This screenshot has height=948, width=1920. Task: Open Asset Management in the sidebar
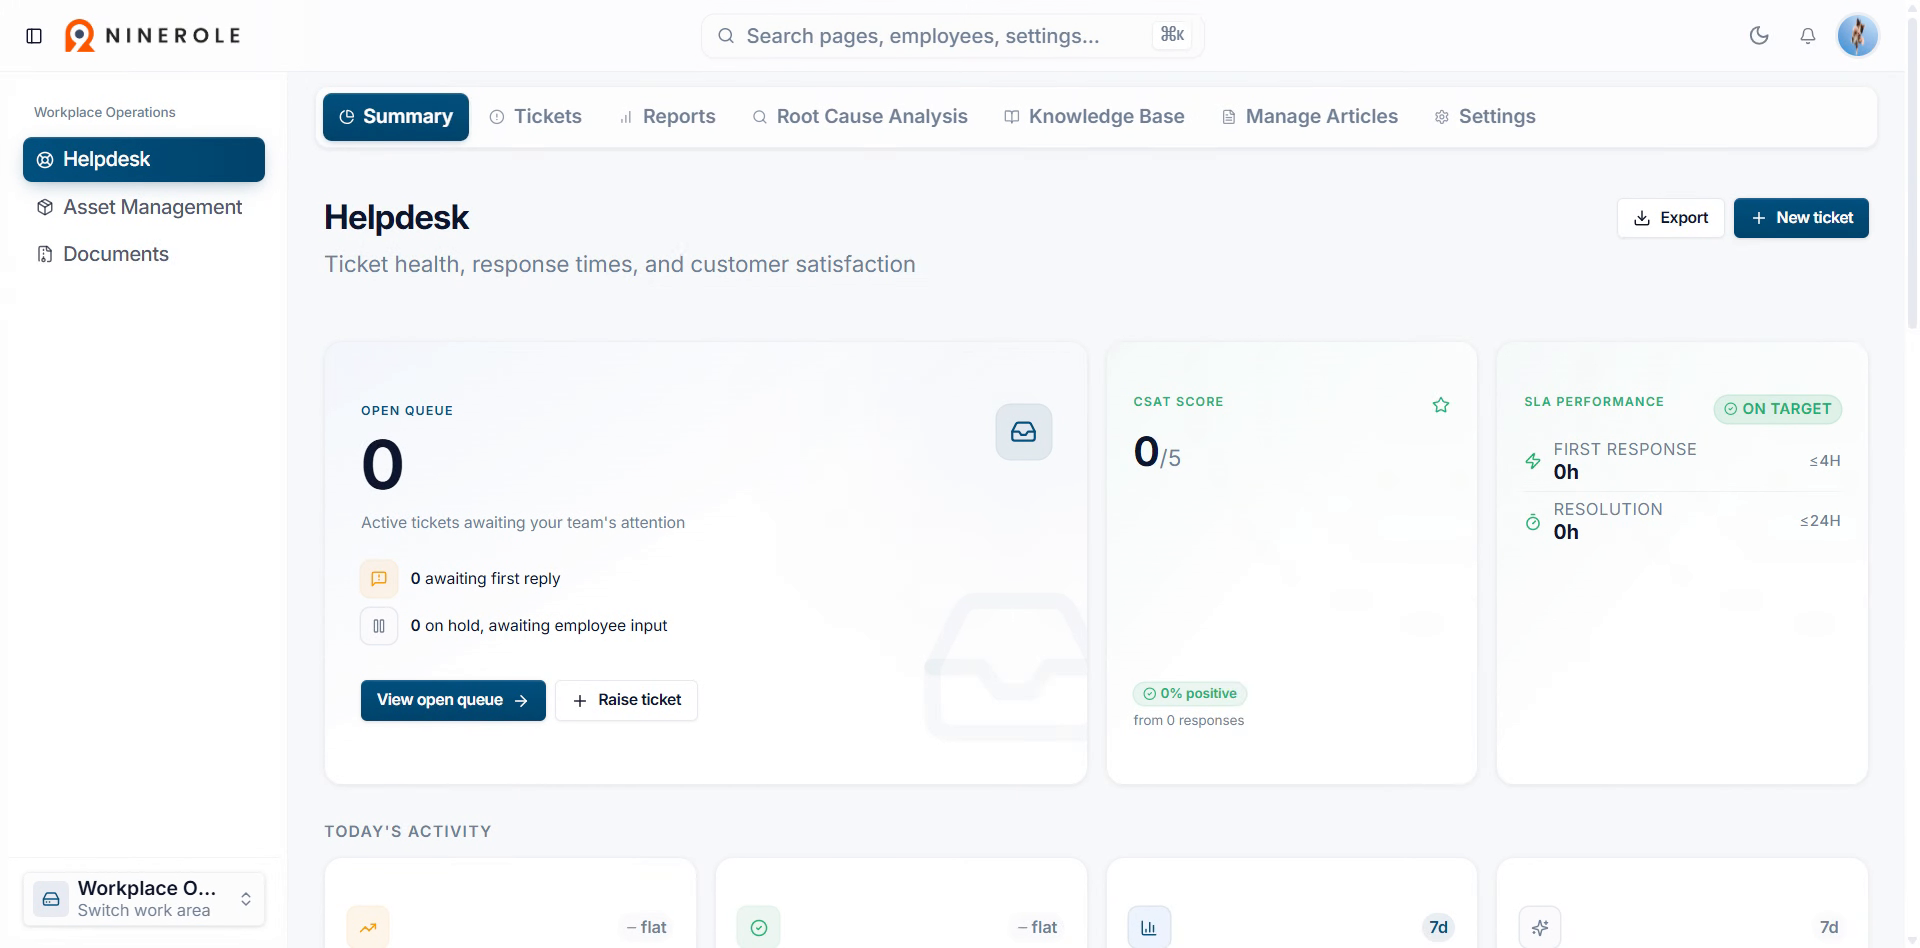(144, 207)
